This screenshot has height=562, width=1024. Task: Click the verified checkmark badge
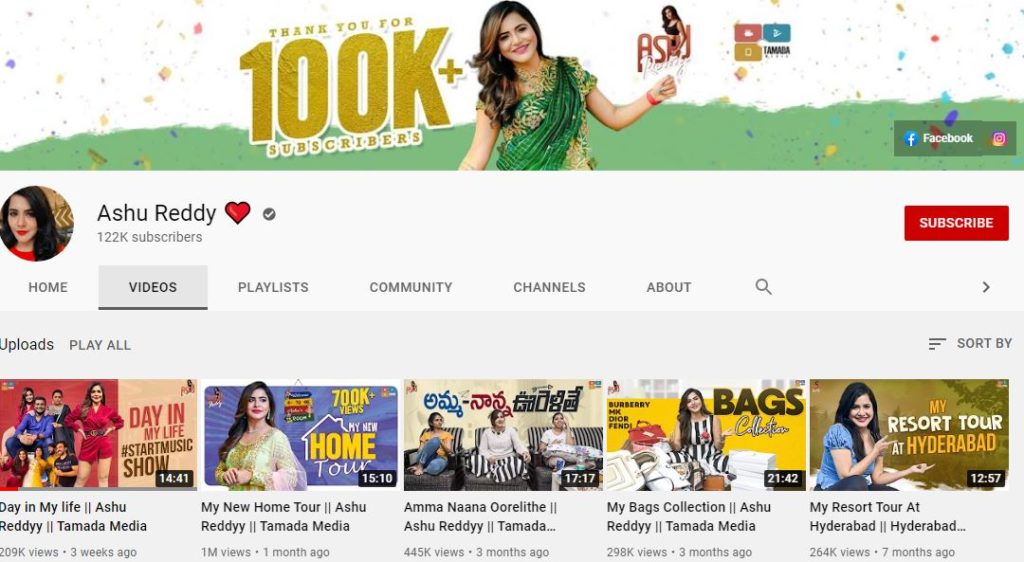[x=269, y=213]
